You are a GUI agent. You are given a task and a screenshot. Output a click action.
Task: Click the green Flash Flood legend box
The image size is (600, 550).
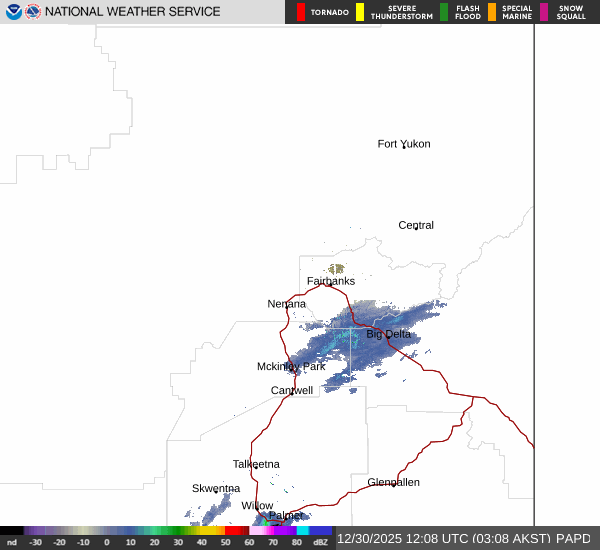coord(444,12)
